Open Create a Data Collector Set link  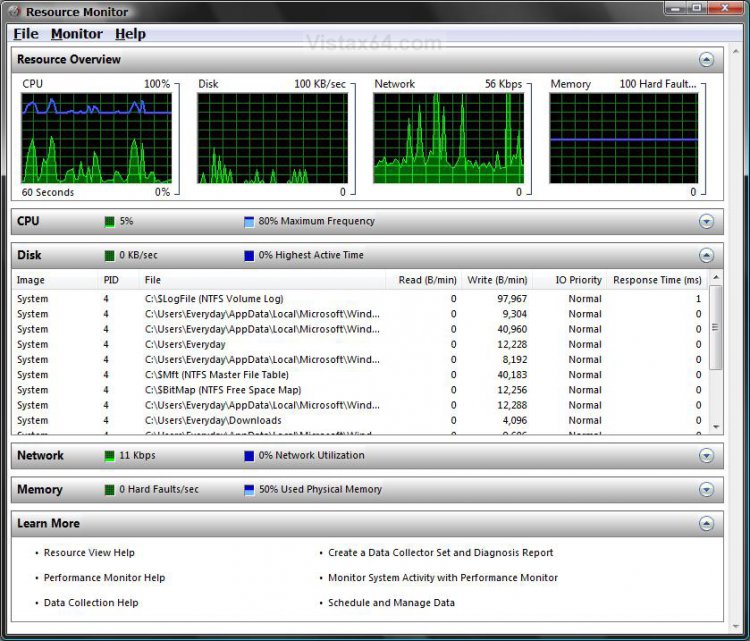[x=440, y=553]
